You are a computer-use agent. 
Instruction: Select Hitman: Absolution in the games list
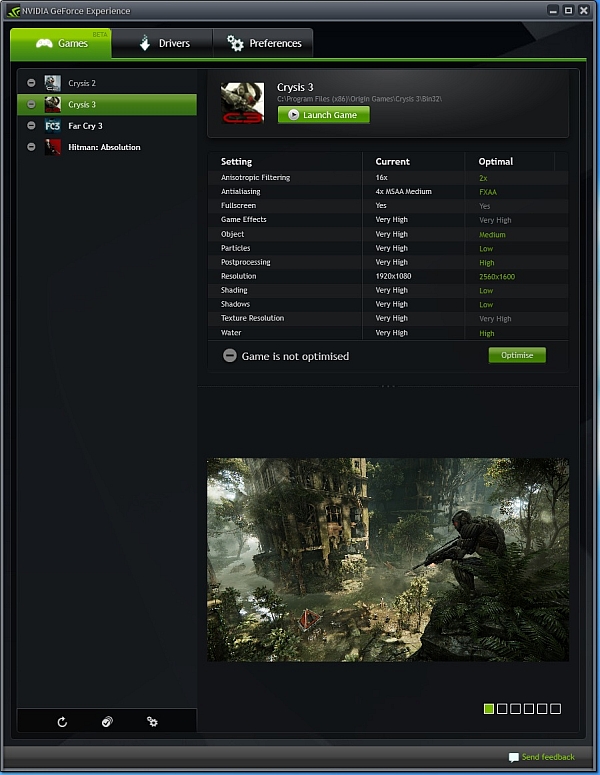(x=104, y=147)
